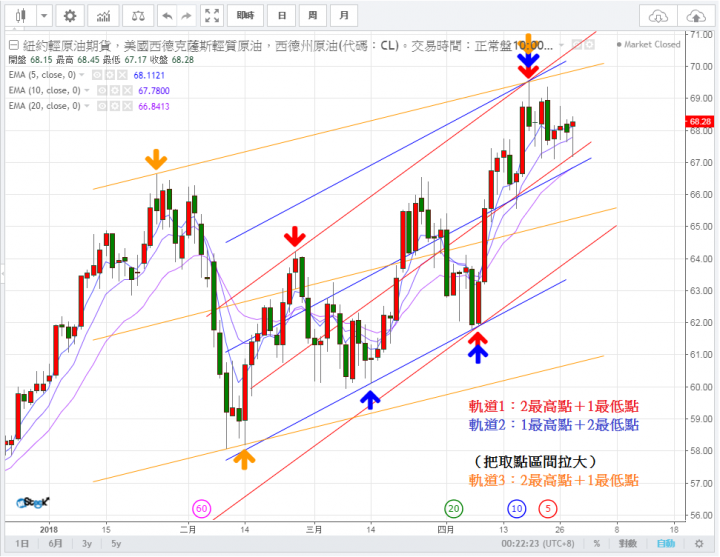Viewport: 720px width, 557px height.
Task: Switch to the 日 timeframe tab
Action: point(282,16)
